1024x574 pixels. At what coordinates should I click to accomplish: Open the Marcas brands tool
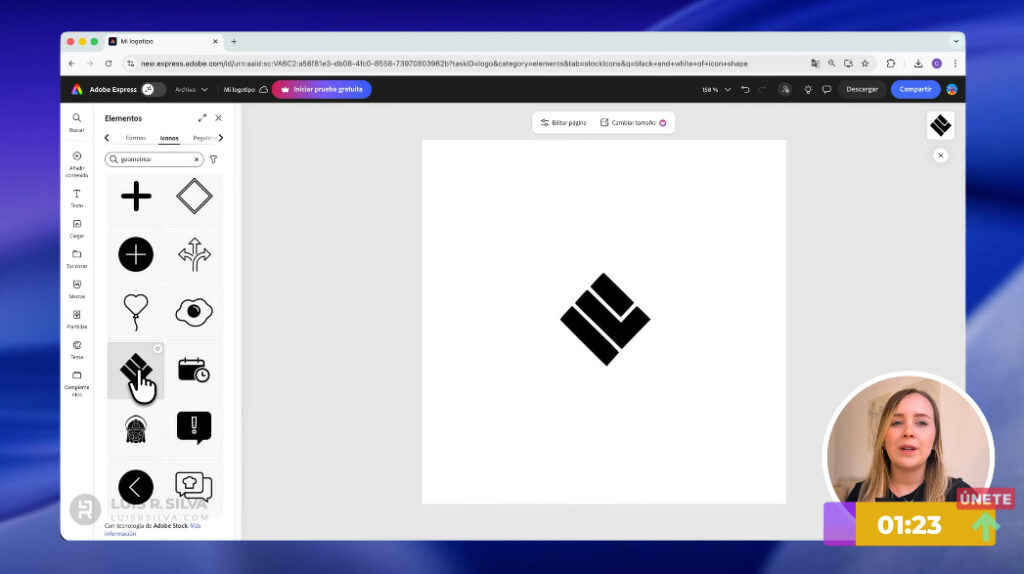[76, 289]
